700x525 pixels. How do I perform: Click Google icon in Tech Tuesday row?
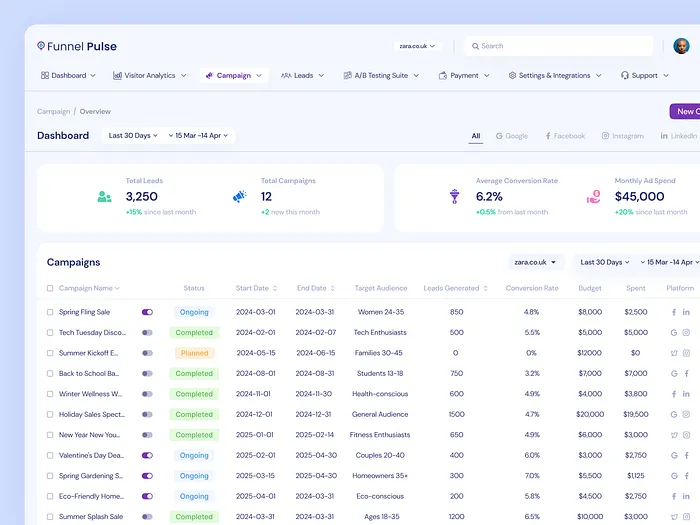[674, 333]
